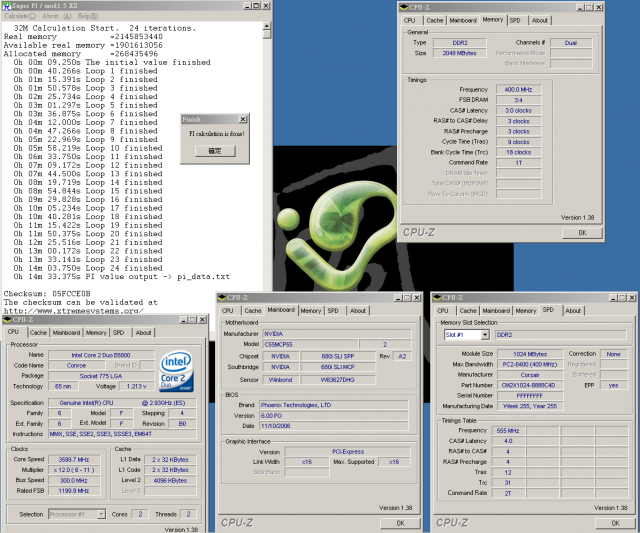Open SPD tab in Mainboard window
This screenshot has width=640, height=533.
click(x=333, y=311)
